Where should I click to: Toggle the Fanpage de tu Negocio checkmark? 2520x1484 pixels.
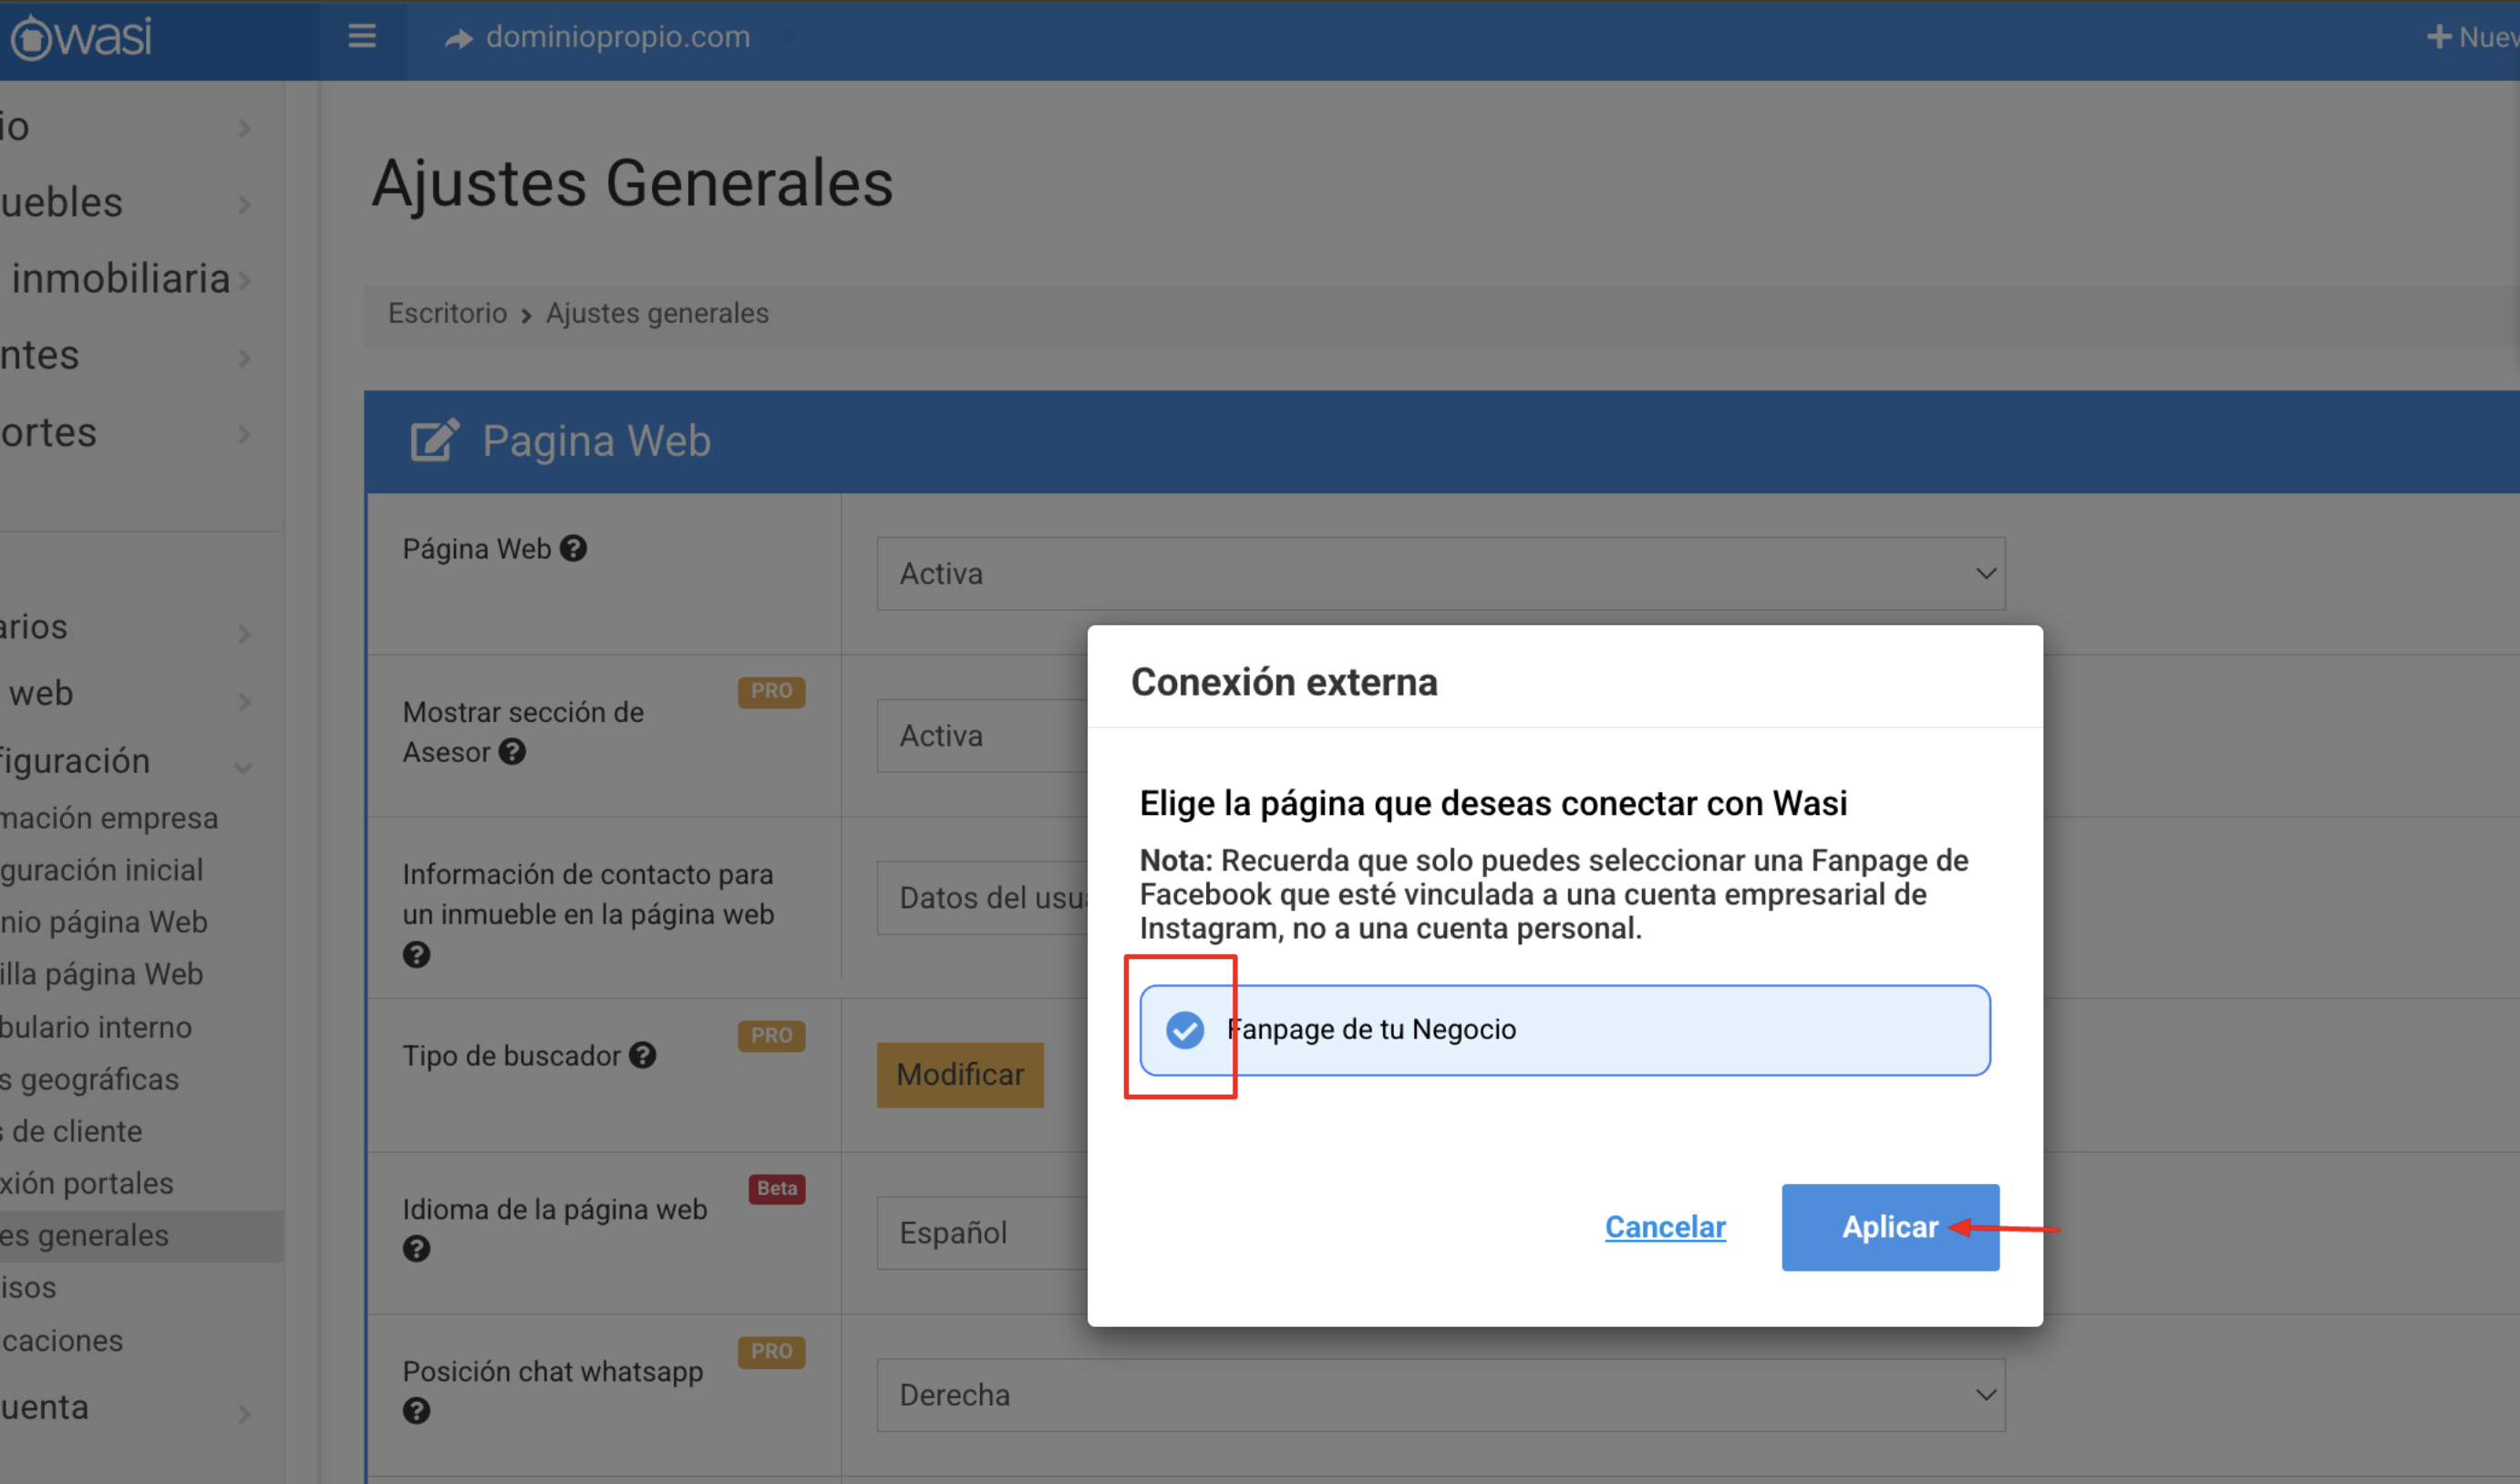(x=1185, y=1029)
